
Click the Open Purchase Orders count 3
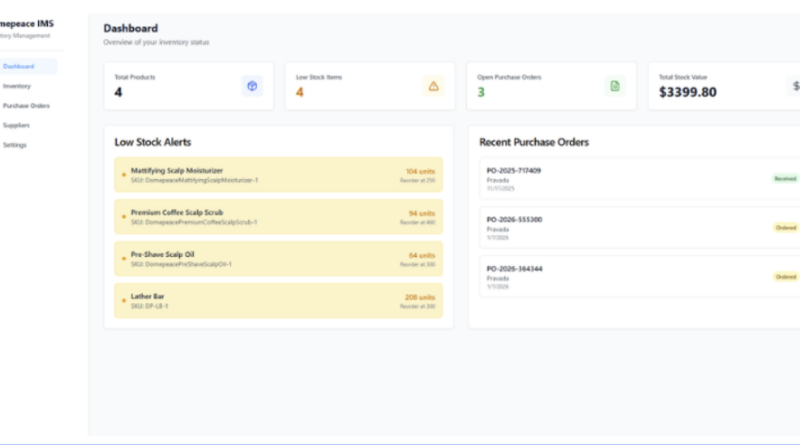[x=481, y=92]
